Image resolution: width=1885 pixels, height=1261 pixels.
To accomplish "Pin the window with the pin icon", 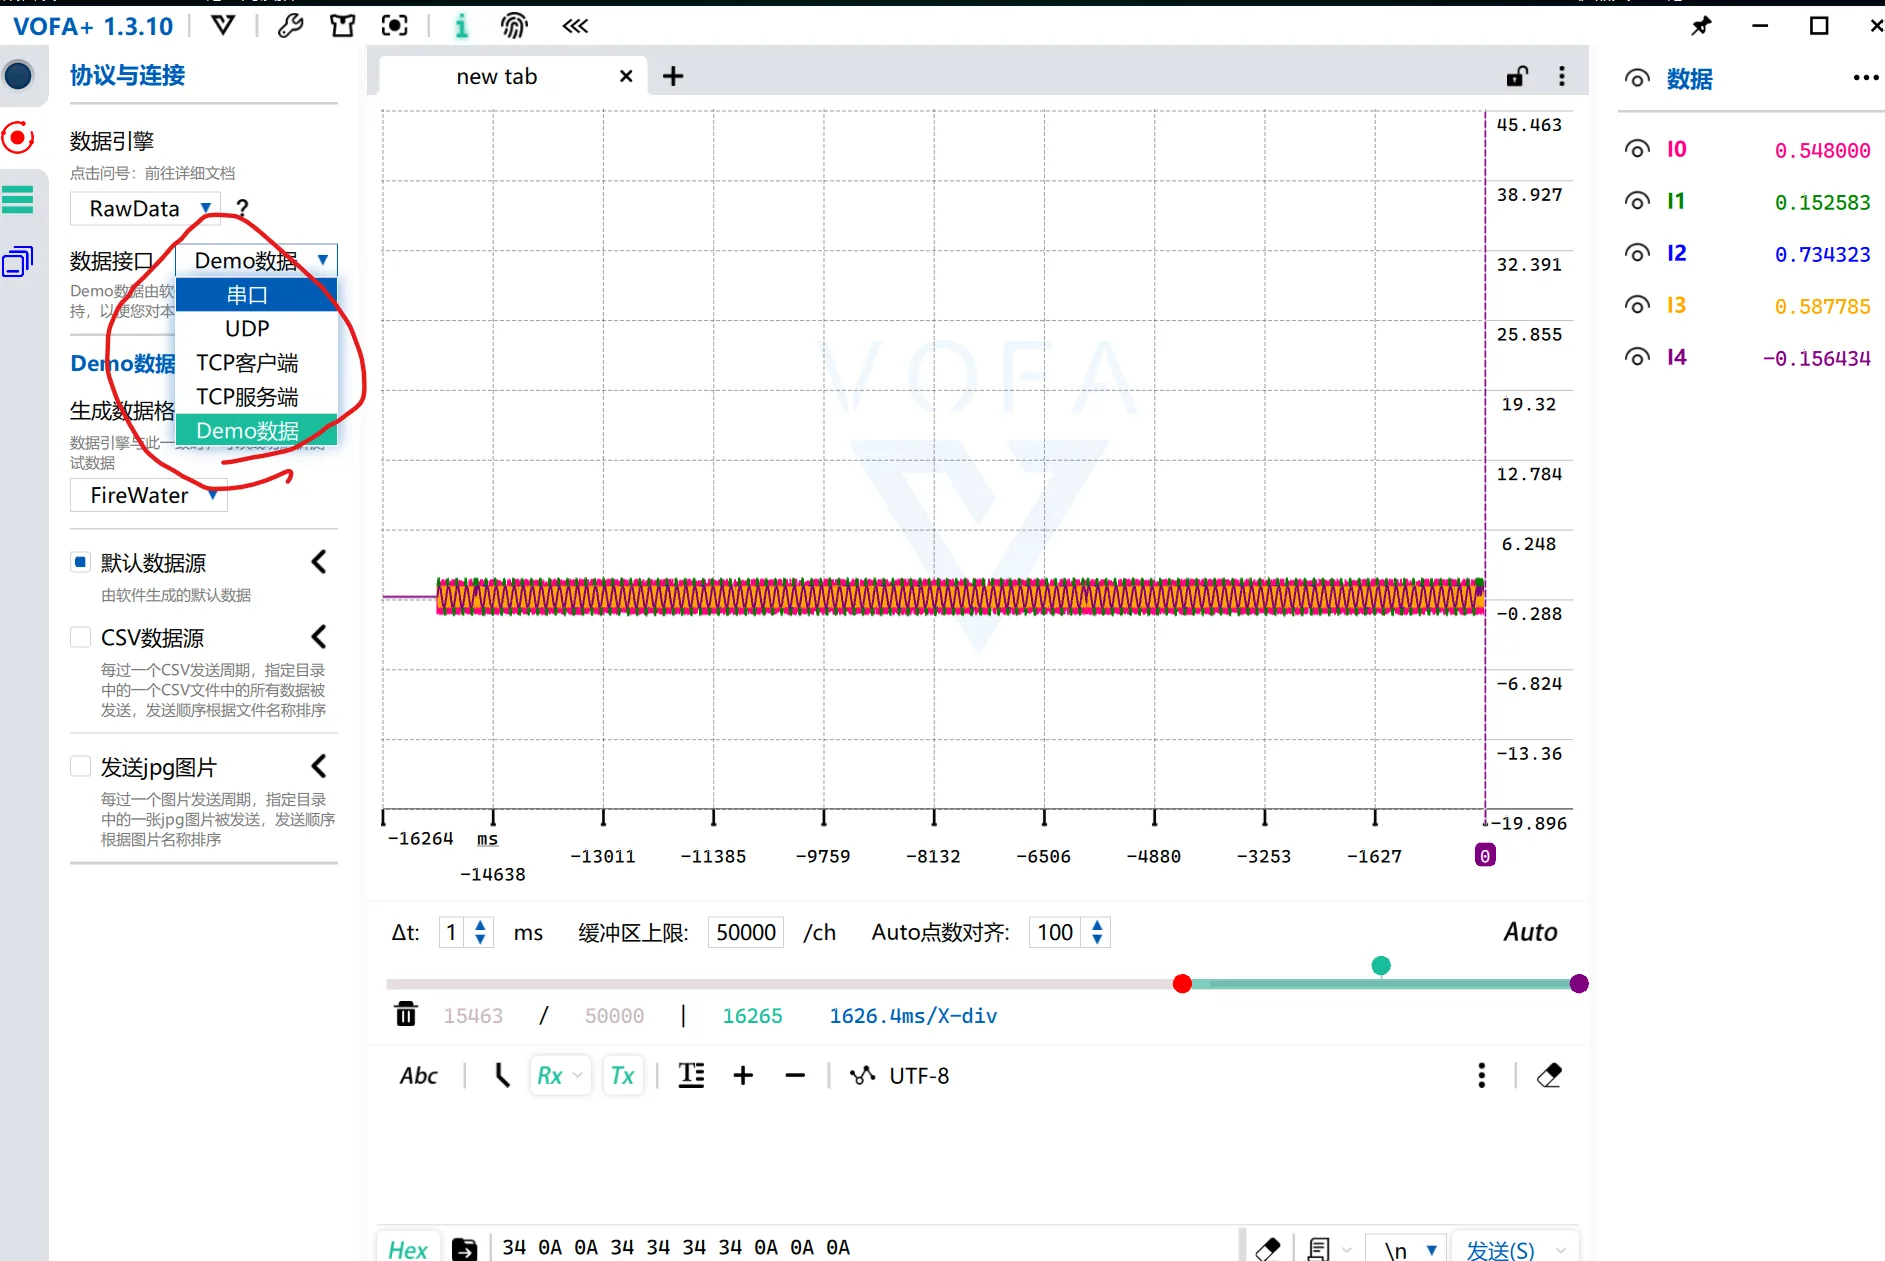I will [x=1701, y=26].
